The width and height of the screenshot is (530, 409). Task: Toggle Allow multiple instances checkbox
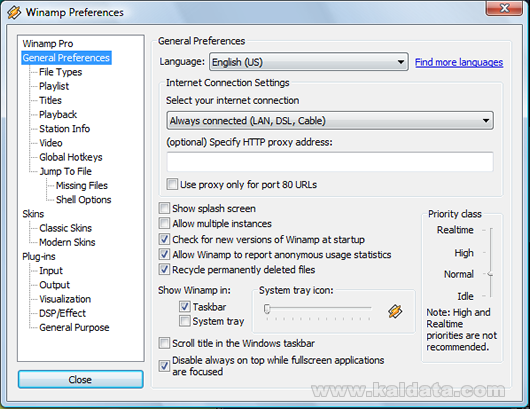pos(164,223)
